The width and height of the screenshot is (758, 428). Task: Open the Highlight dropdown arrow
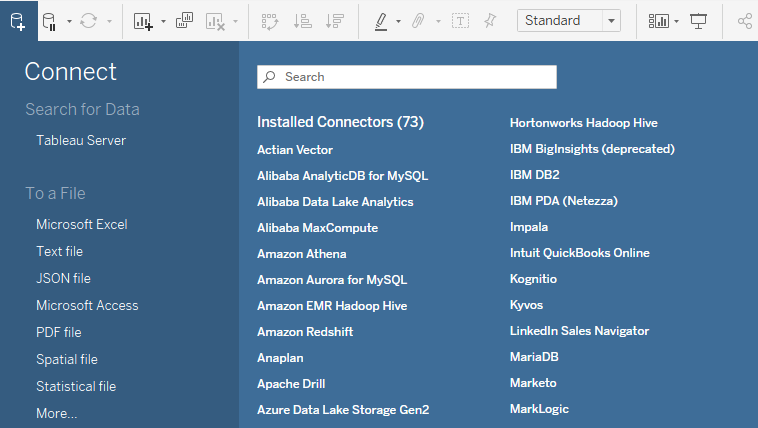click(398, 21)
